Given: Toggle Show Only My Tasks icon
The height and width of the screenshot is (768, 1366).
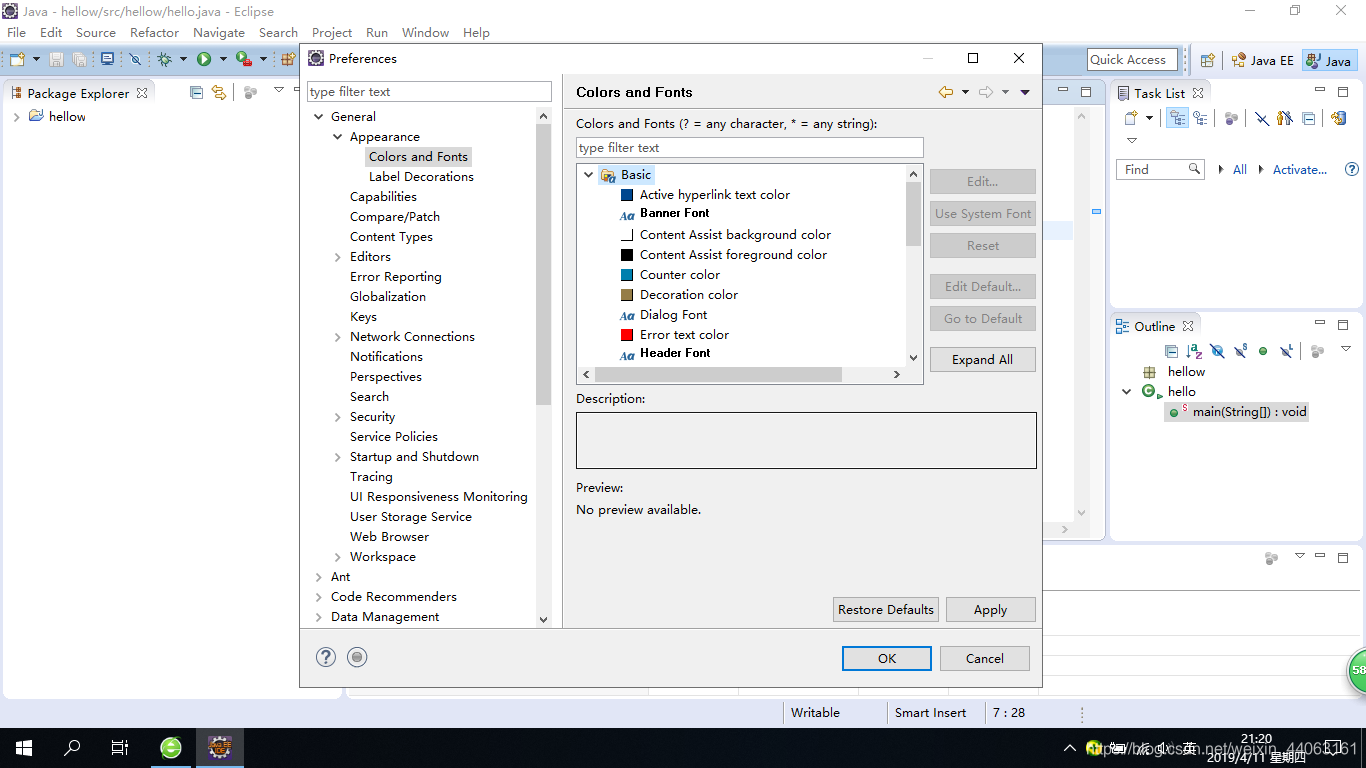Looking at the screenshot, I should click(1285, 118).
